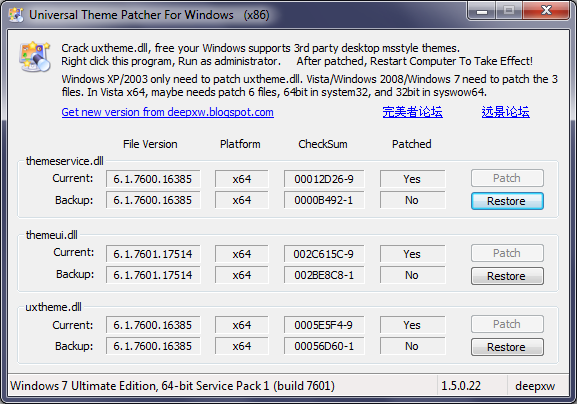Minimize the Universal Theme Patcher window
Image resolution: width=577 pixels, height=404 pixels.
[482, 11]
